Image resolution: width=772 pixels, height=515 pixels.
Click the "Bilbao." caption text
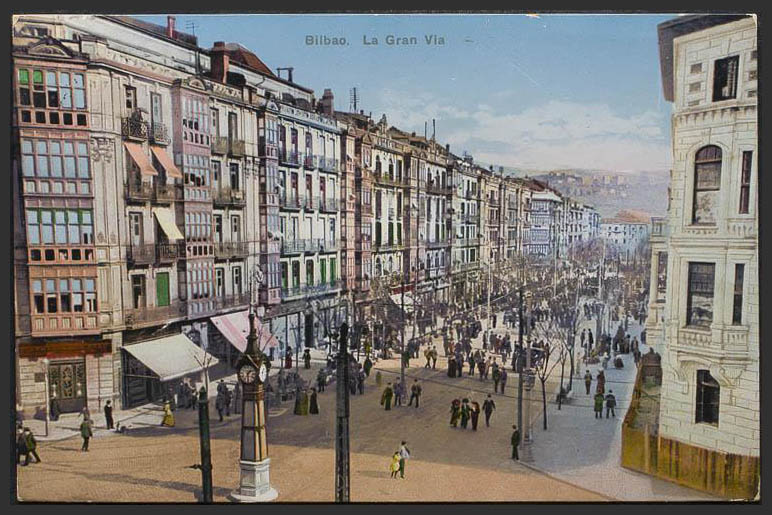tap(327, 40)
